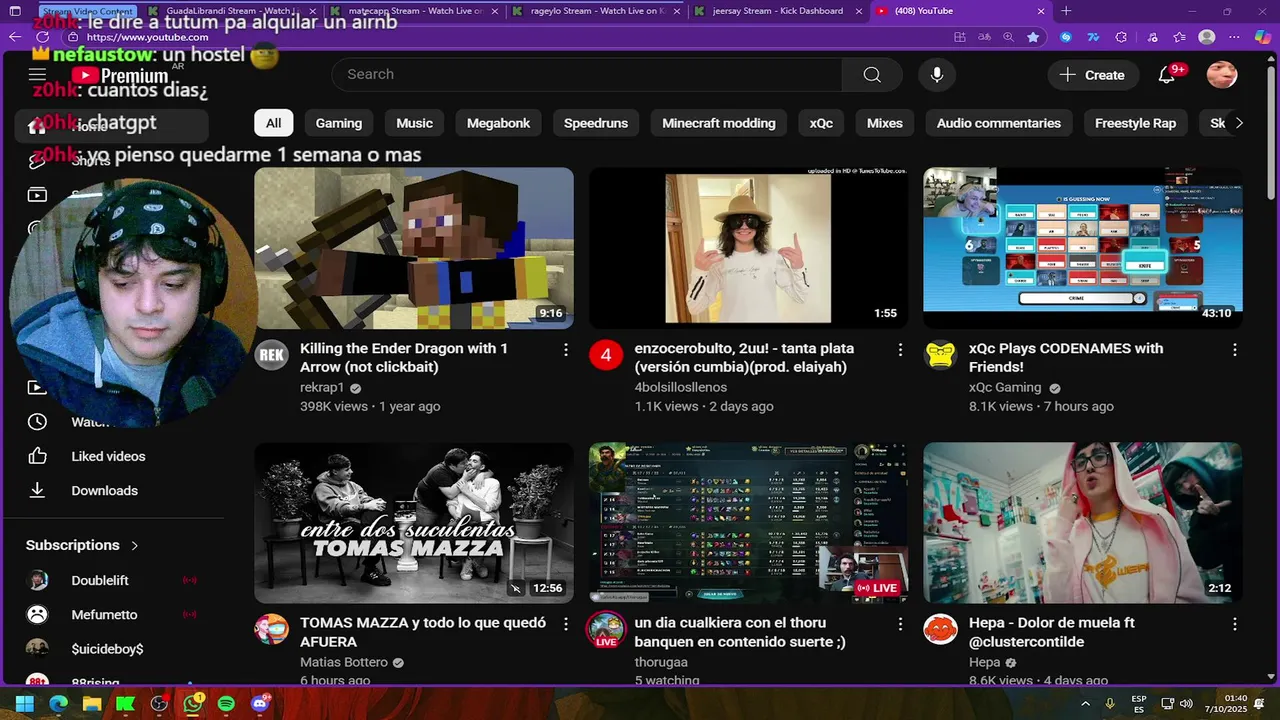Open options for thorugaa live stream
The height and width of the screenshot is (720, 1280).
(900, 624)
